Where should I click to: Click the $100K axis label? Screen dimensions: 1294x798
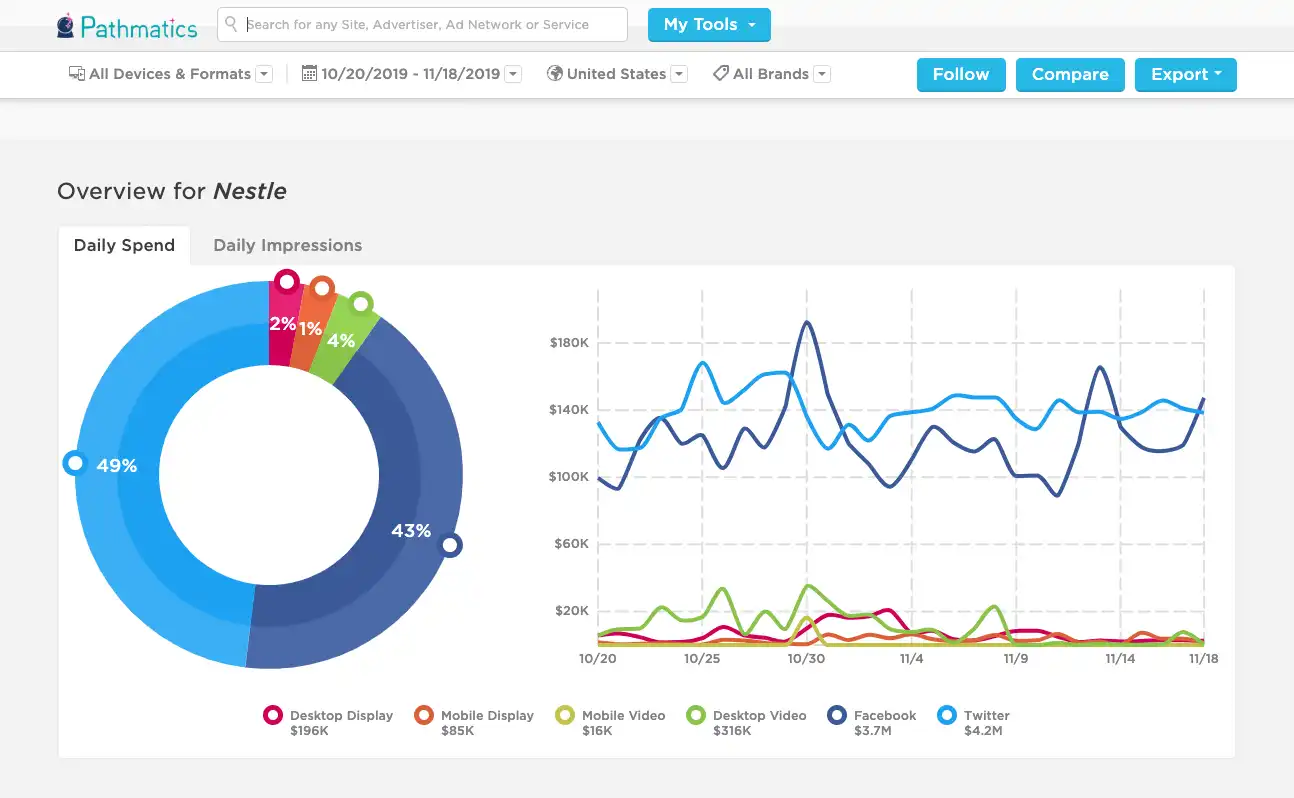[569, 477]
